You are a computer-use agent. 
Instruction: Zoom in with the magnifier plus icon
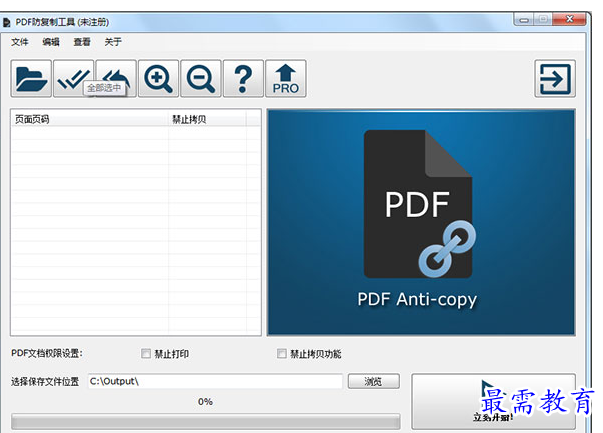click(x=158, y=78)
